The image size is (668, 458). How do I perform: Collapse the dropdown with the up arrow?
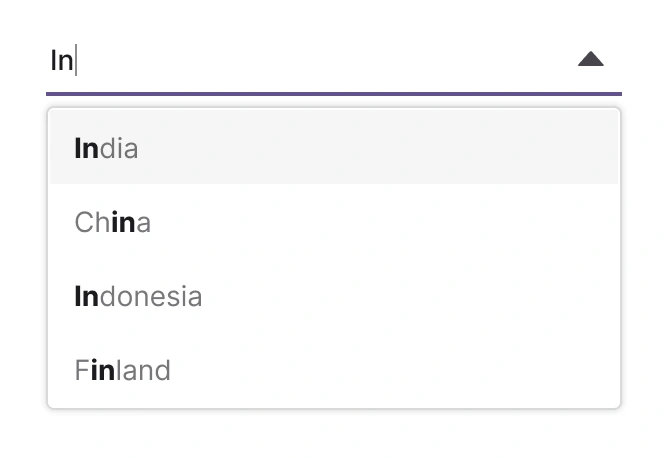click(x=591, y=60)
